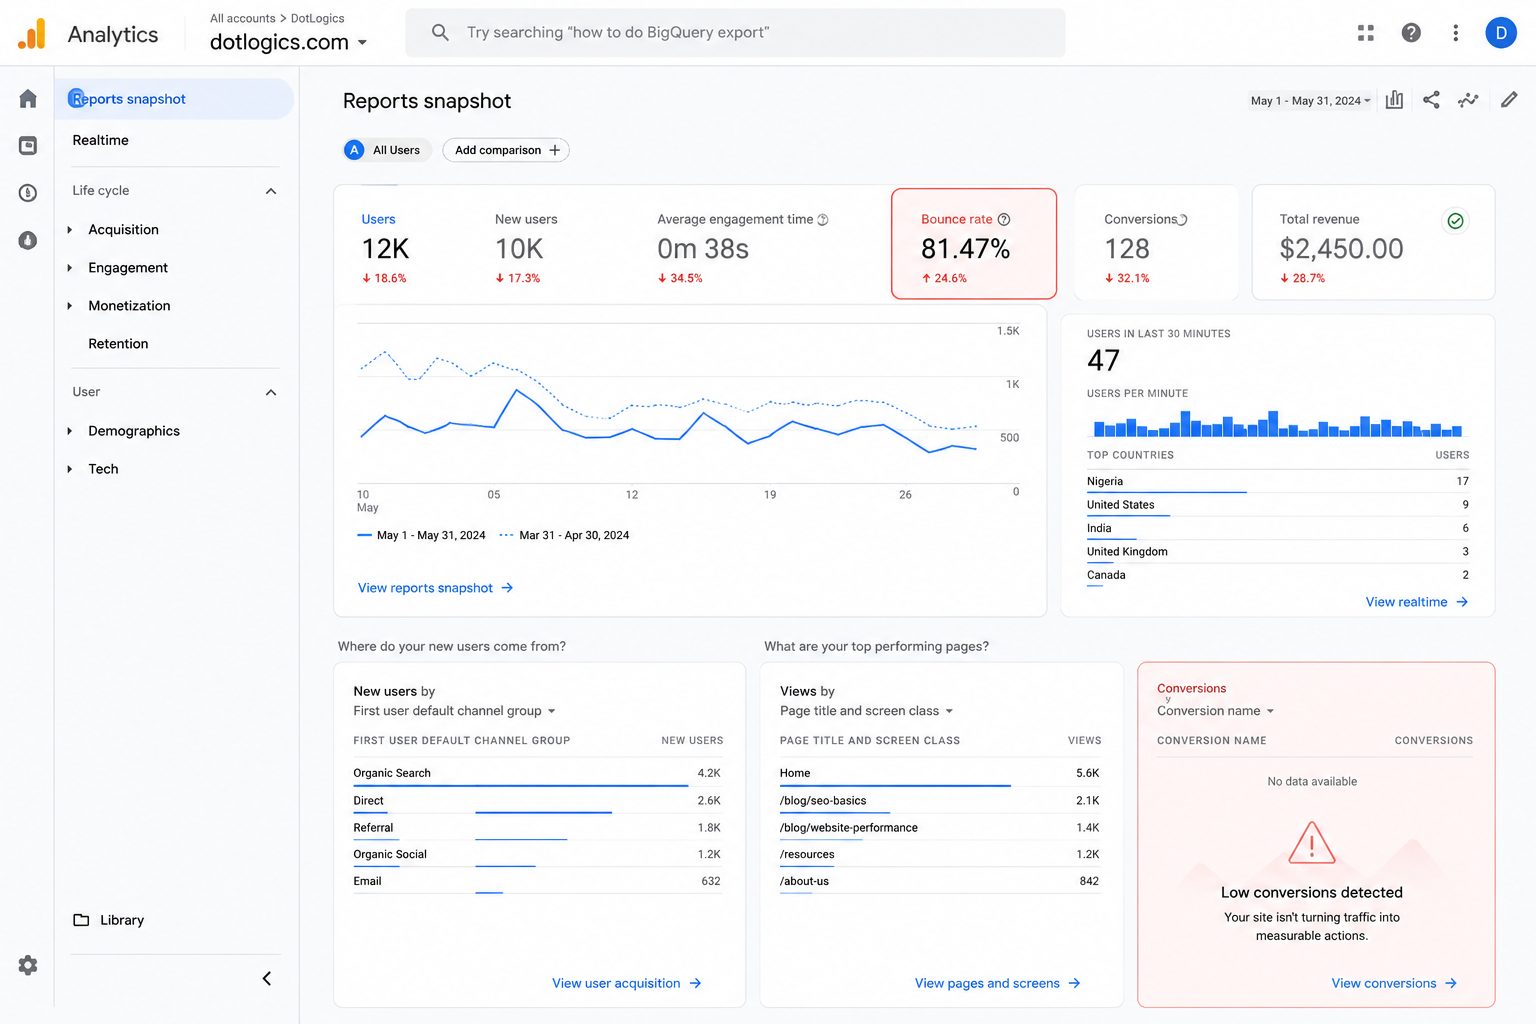Click Add comparison button
This screenshot has width=1536, height=1024.
click(x=506, y=150)
